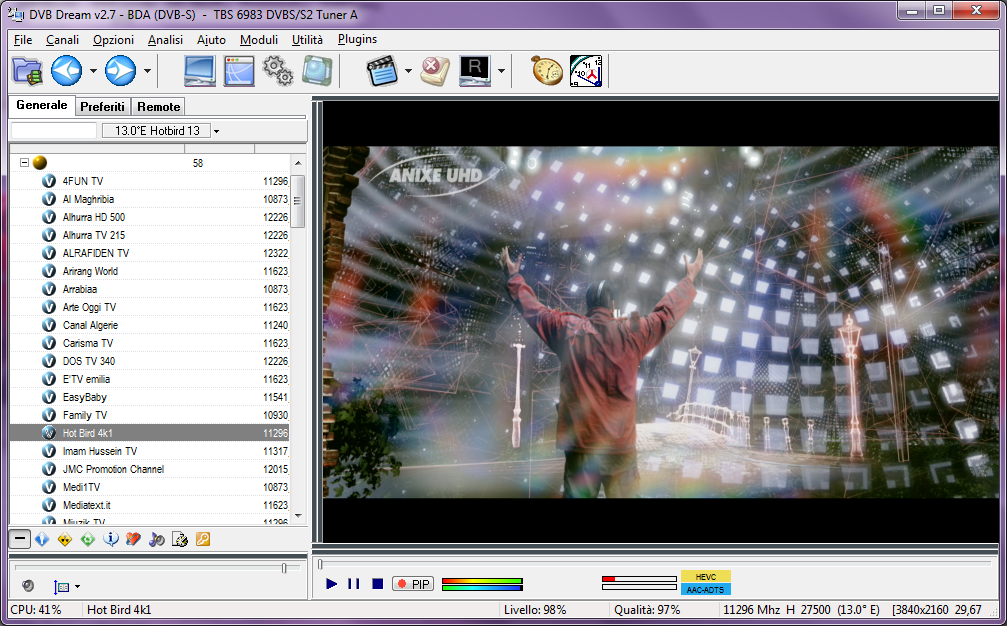Open the Moduli menu
This screenshot has height=626, width=1007.
tap(259, 40)
